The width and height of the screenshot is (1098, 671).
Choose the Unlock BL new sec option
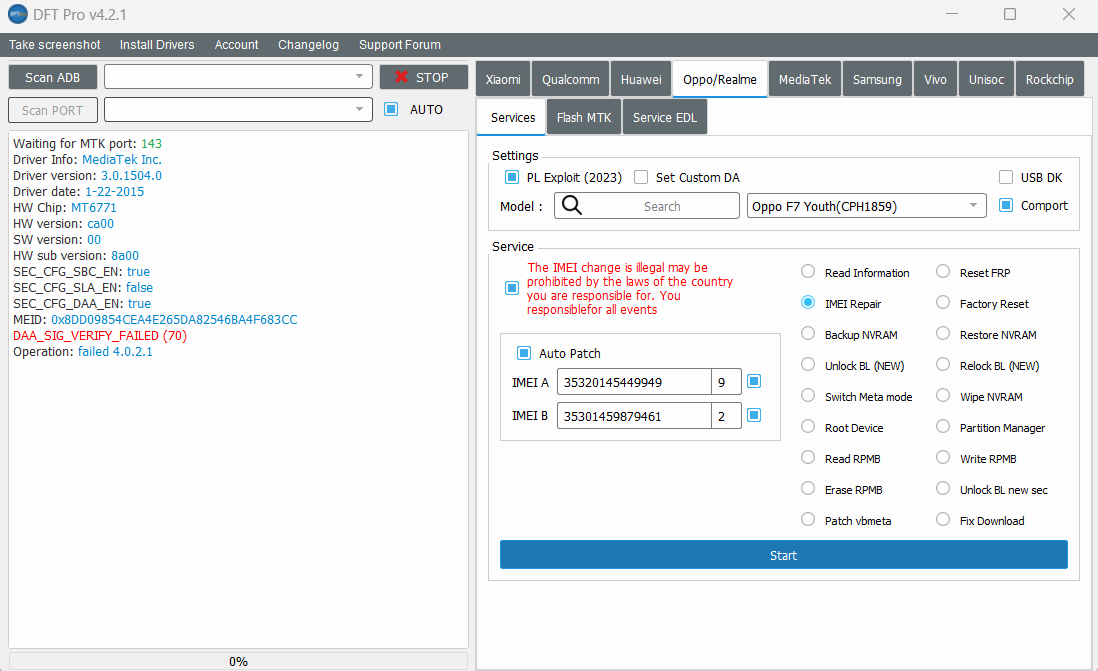[x=943, y=488]
